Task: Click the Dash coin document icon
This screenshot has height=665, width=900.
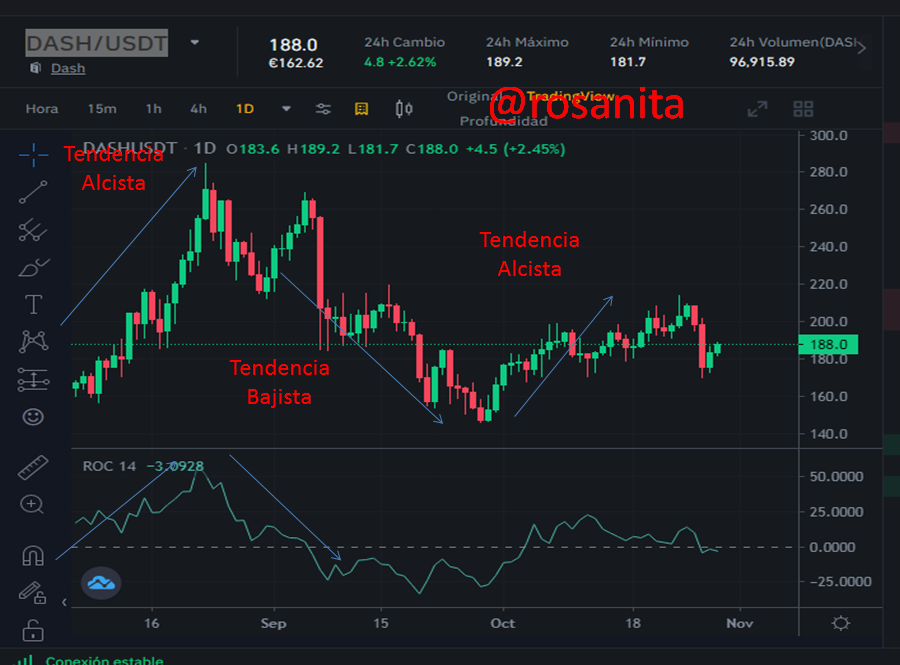Action: [36, 68]
